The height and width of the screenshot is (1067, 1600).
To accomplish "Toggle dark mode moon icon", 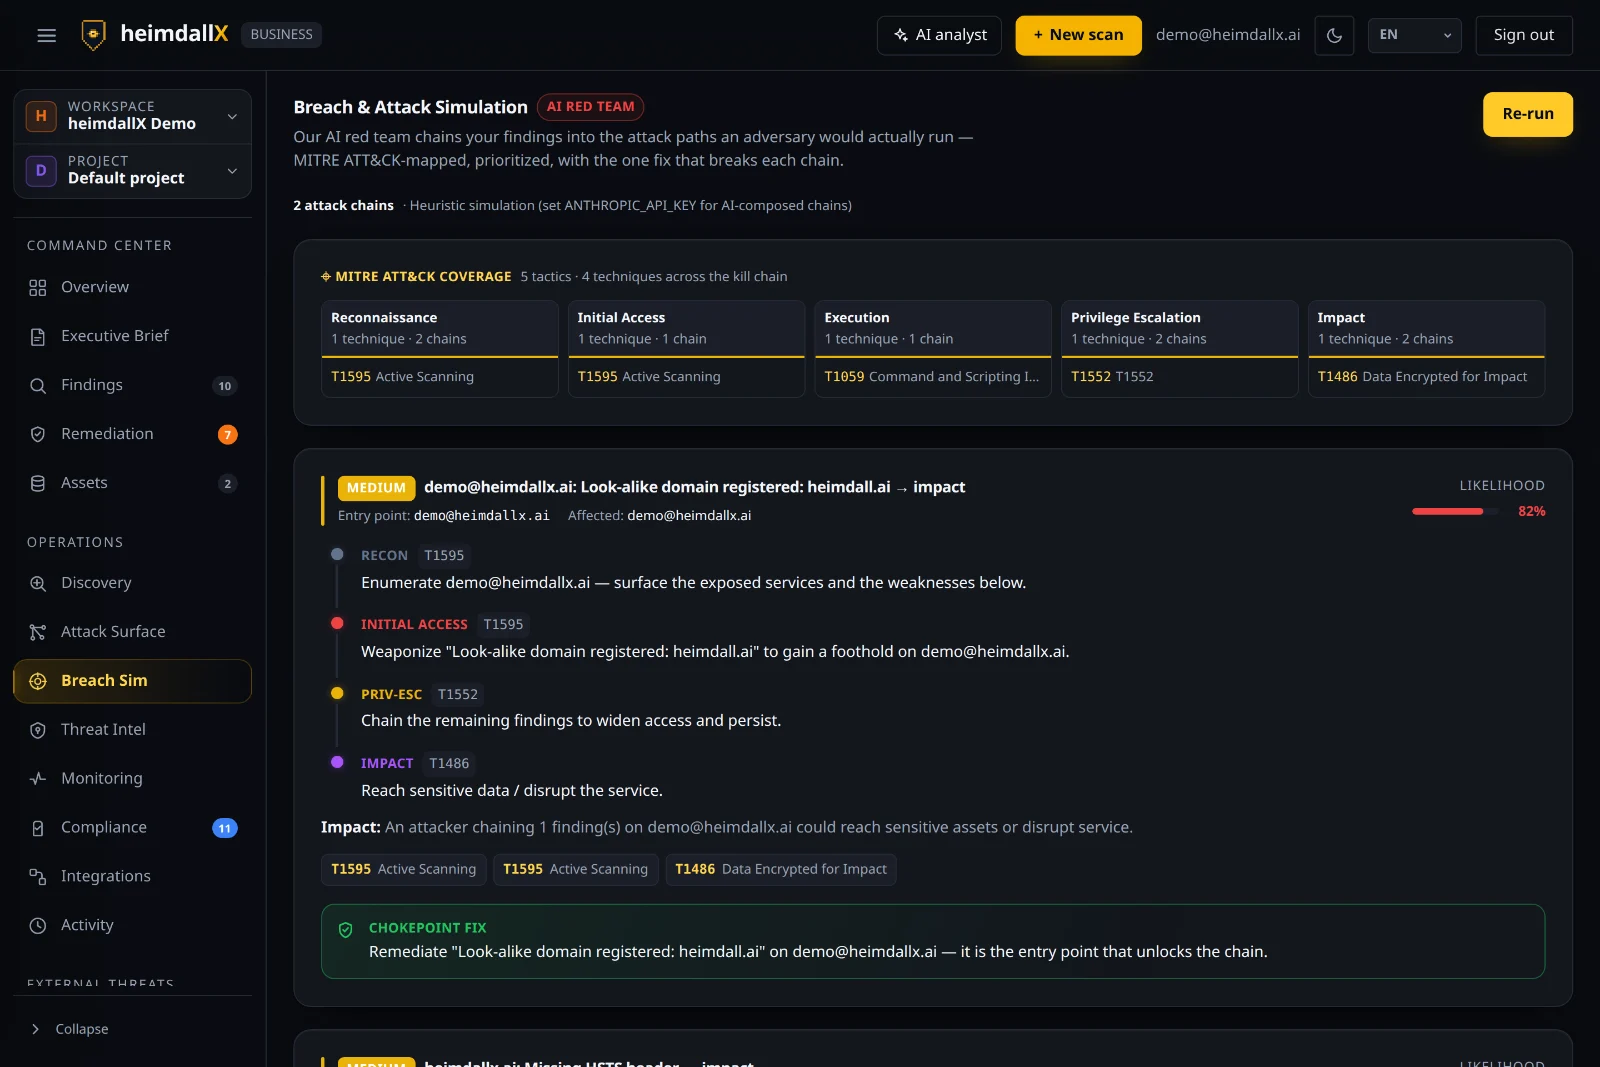I will click(1334, 35).
